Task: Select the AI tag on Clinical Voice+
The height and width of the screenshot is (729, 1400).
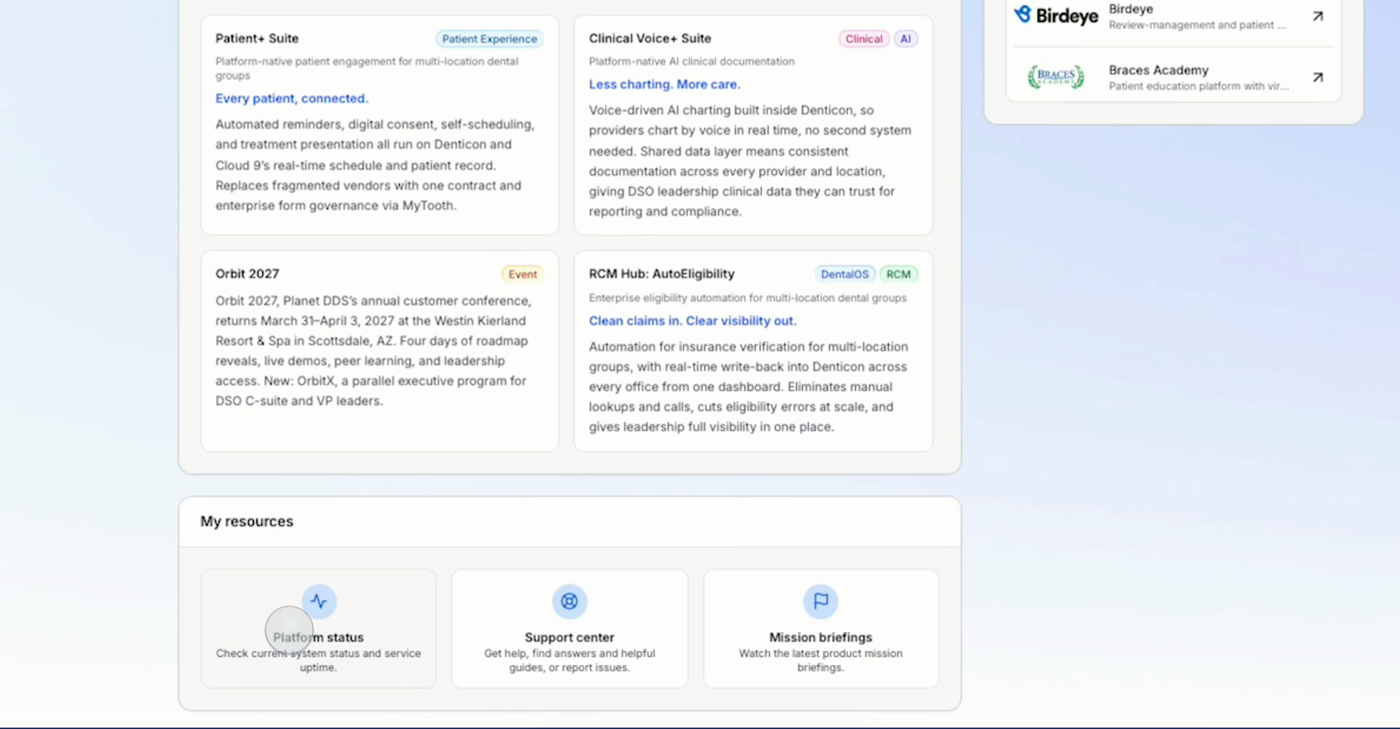Action: tap(906, 39)
